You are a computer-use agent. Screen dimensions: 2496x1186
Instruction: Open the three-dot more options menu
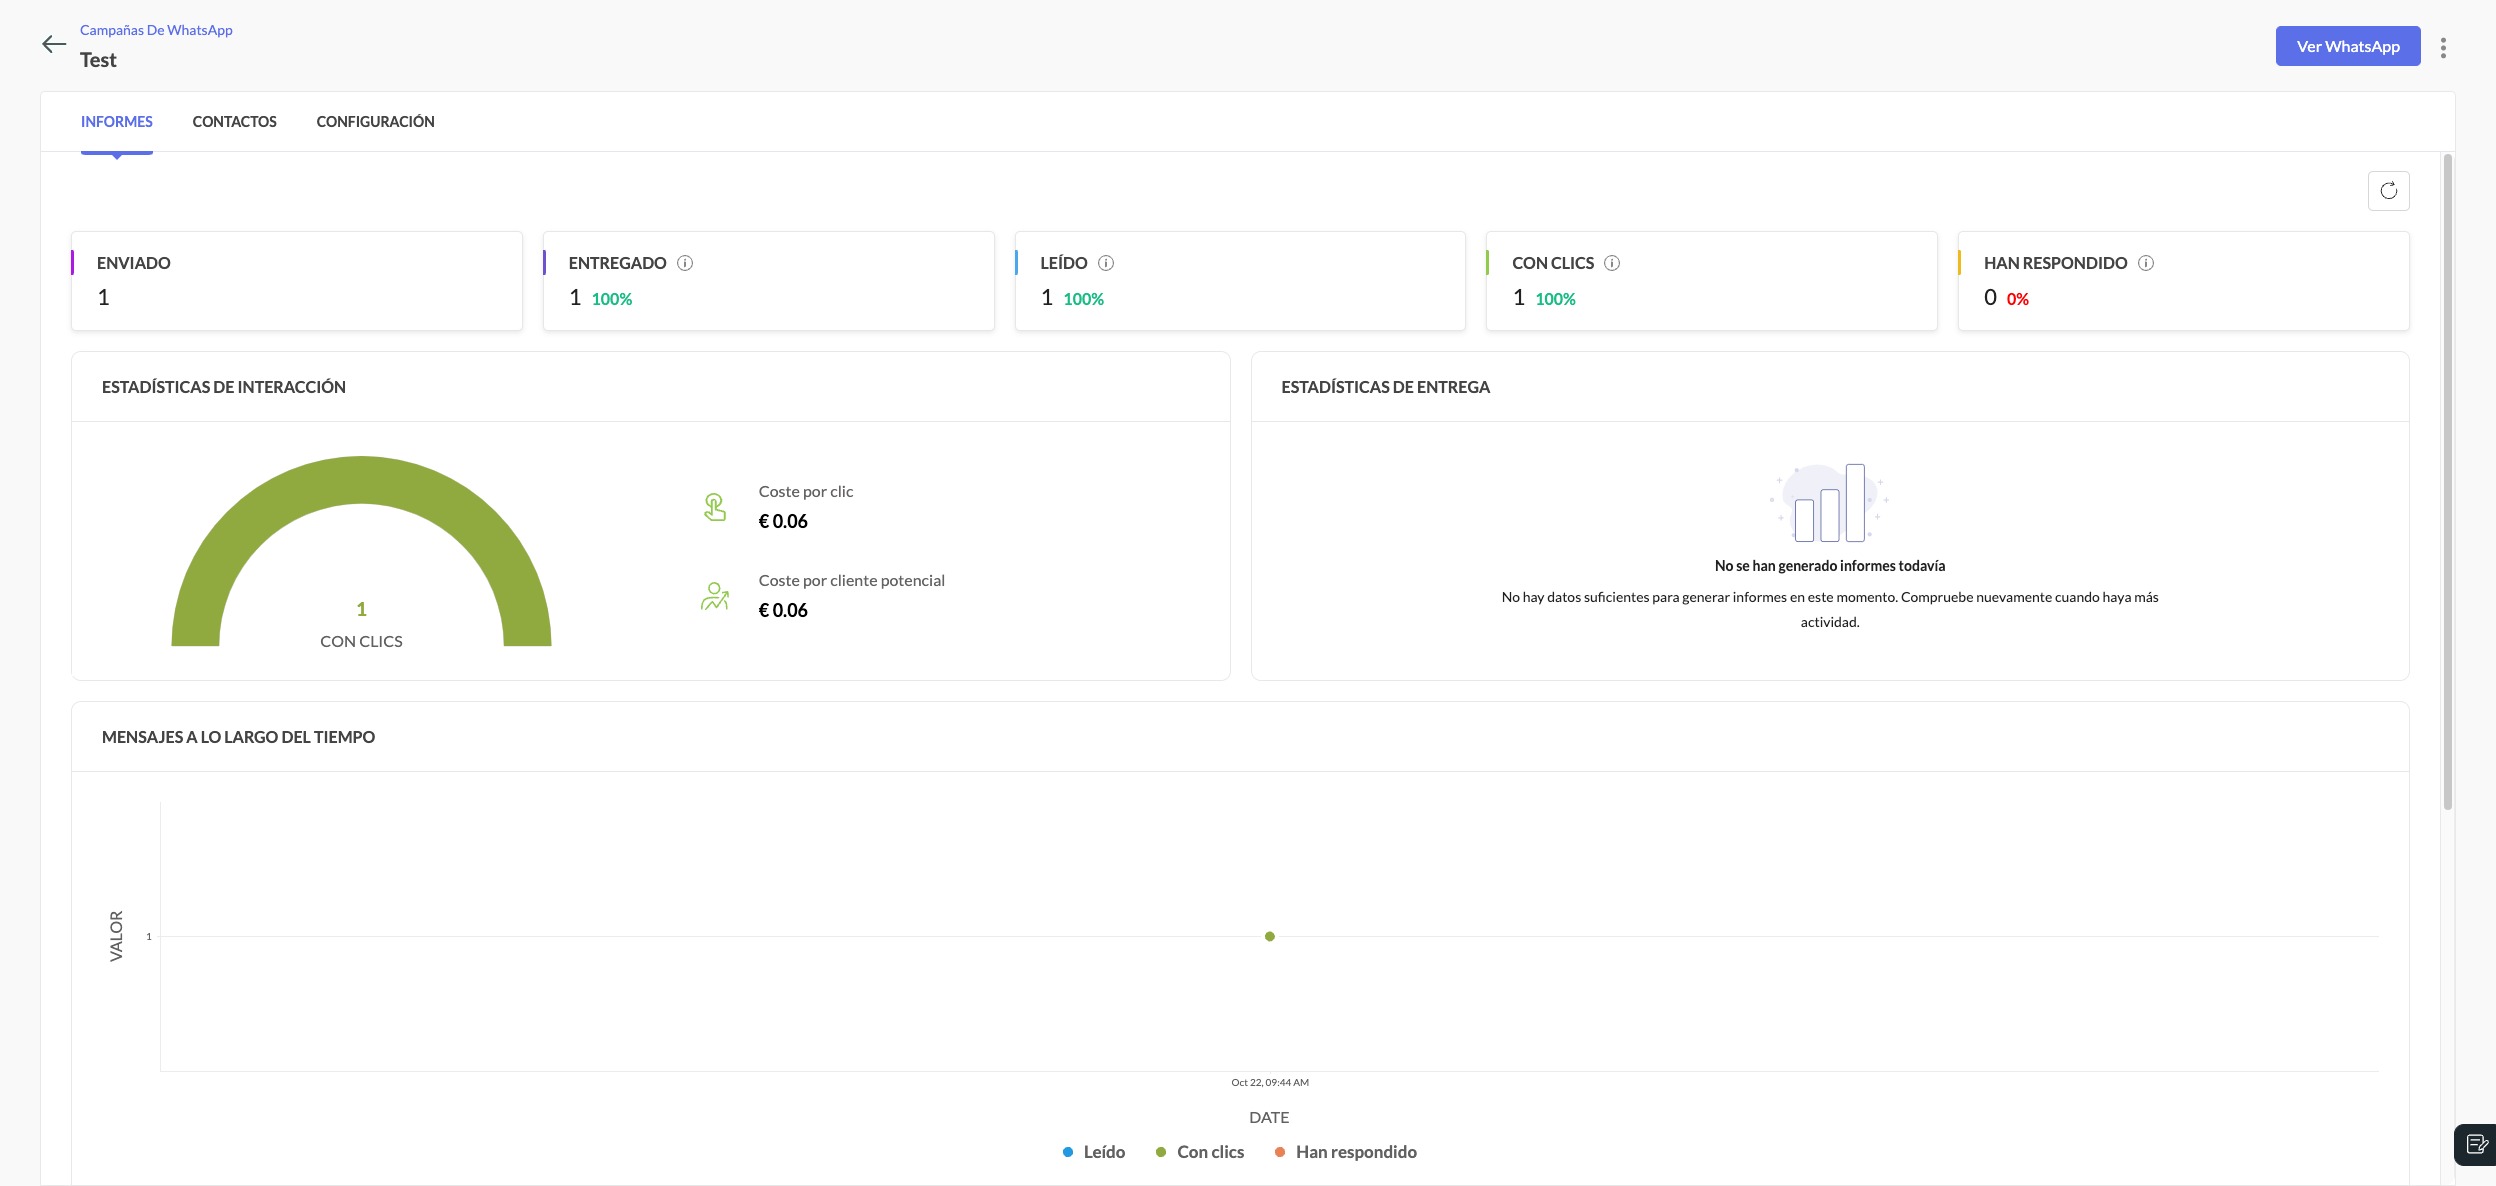click(2443, 48)
